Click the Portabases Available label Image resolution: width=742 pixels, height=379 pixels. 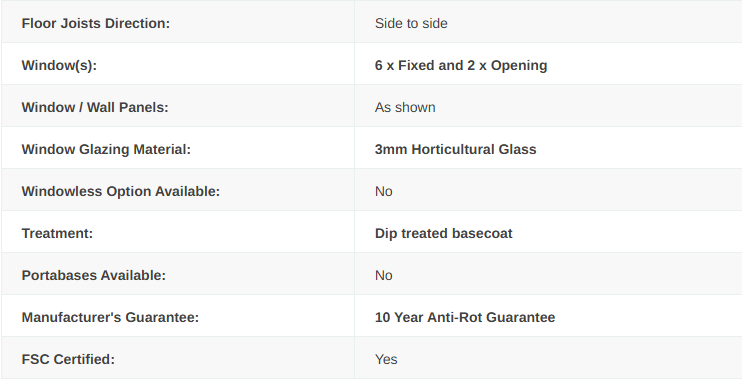[94, 275]
